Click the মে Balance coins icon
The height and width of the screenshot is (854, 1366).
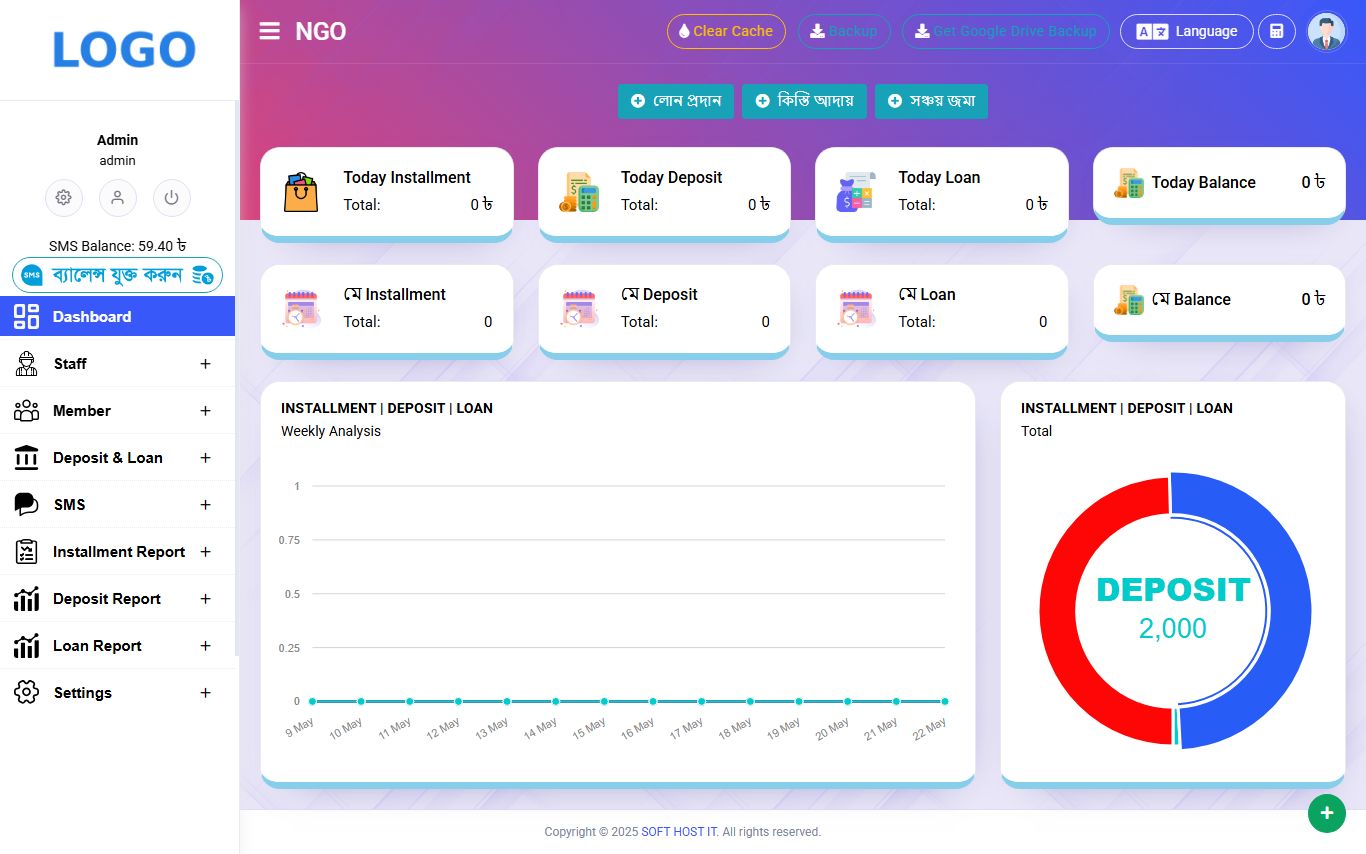(x=1129, y=300)
